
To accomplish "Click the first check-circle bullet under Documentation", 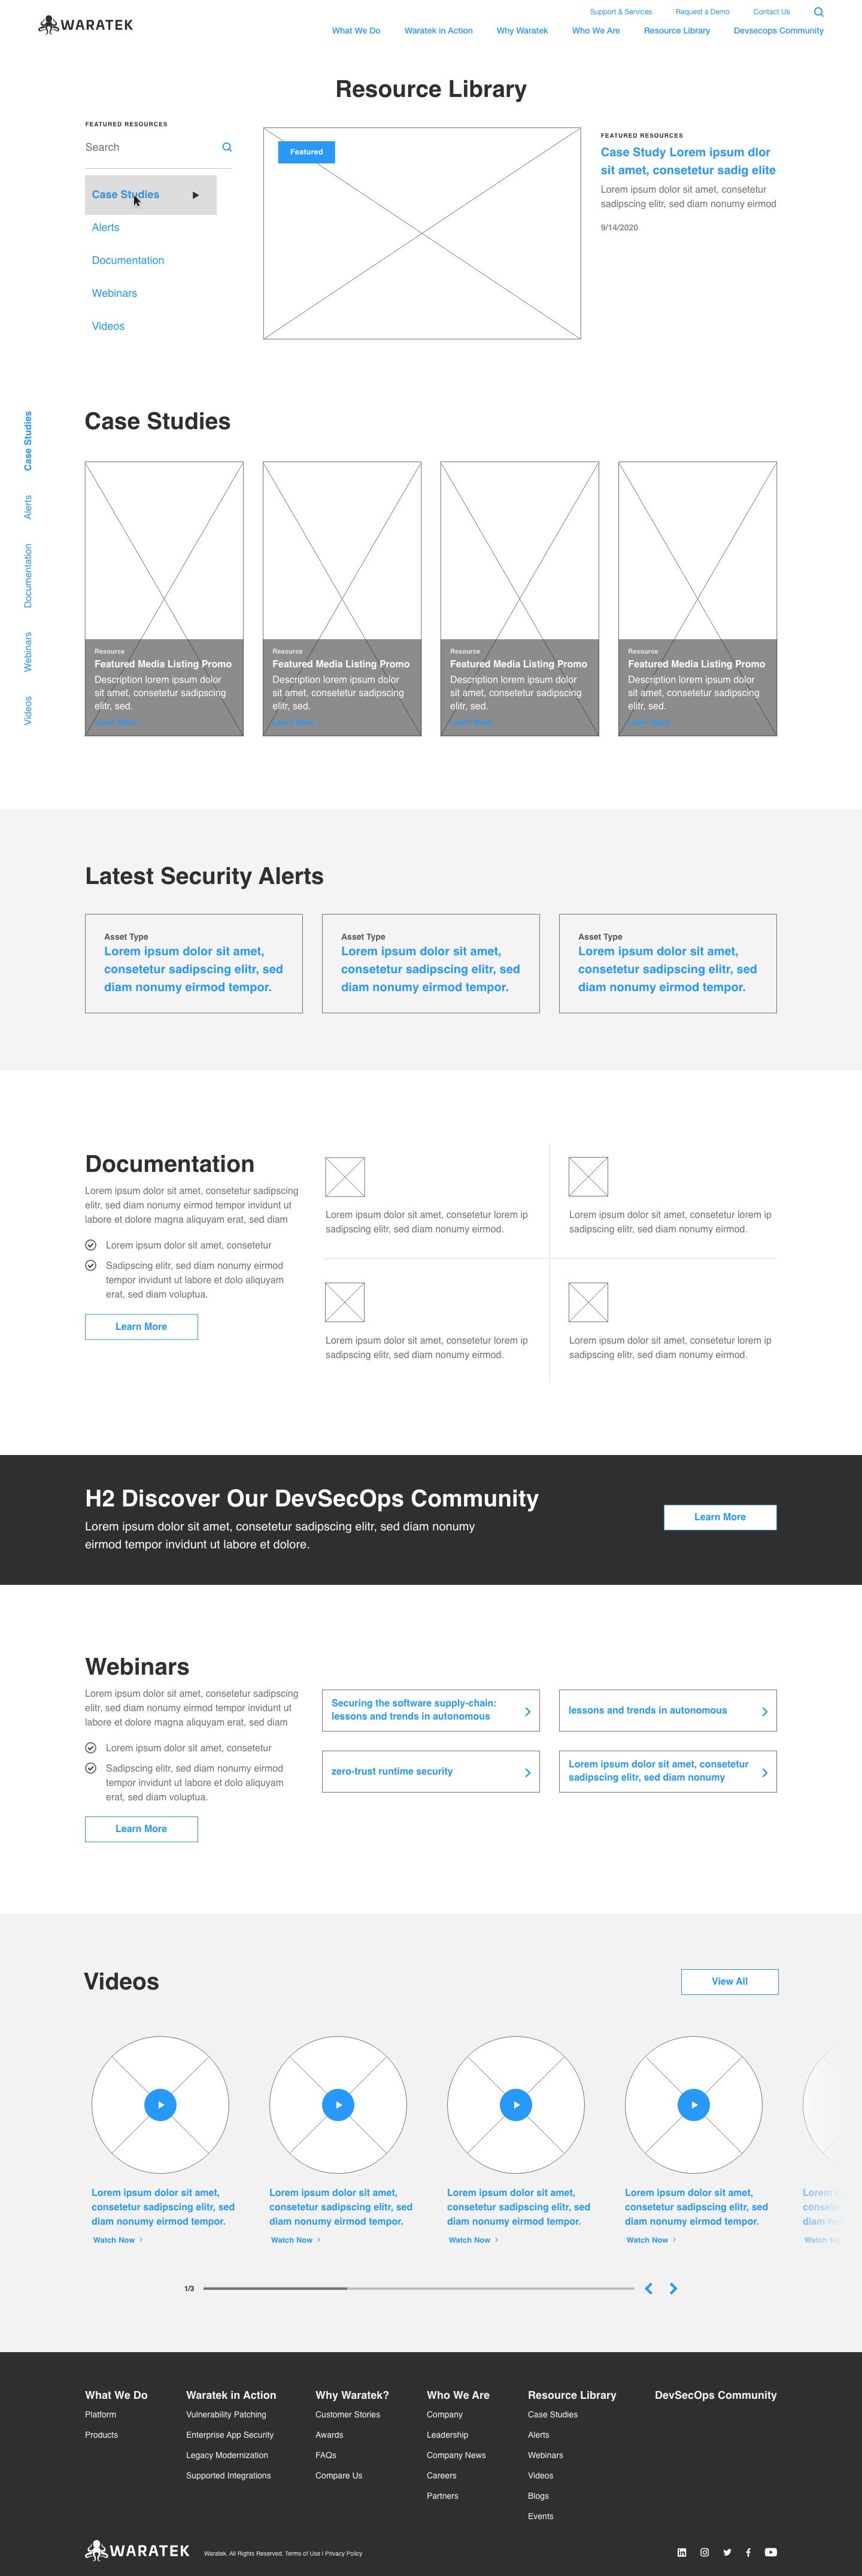I will (91, 1245).
